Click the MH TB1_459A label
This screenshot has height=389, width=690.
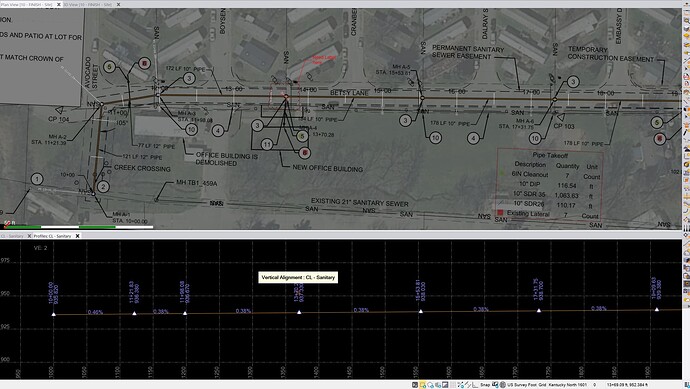196,183
